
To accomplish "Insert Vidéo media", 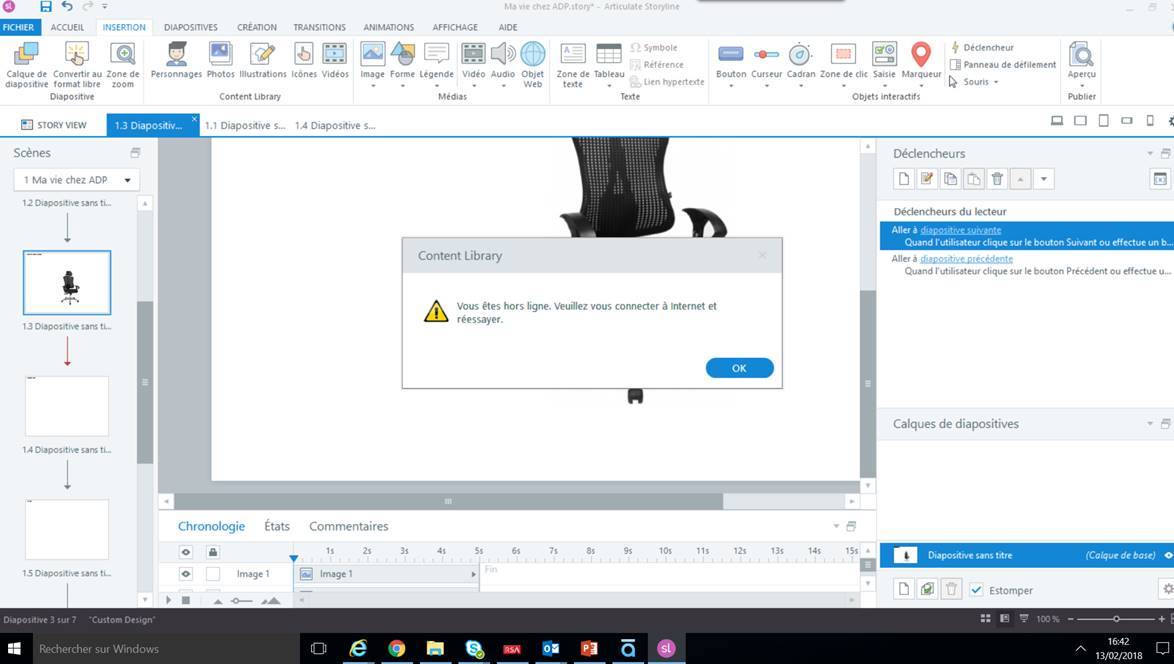I will (x=473, y=60).
